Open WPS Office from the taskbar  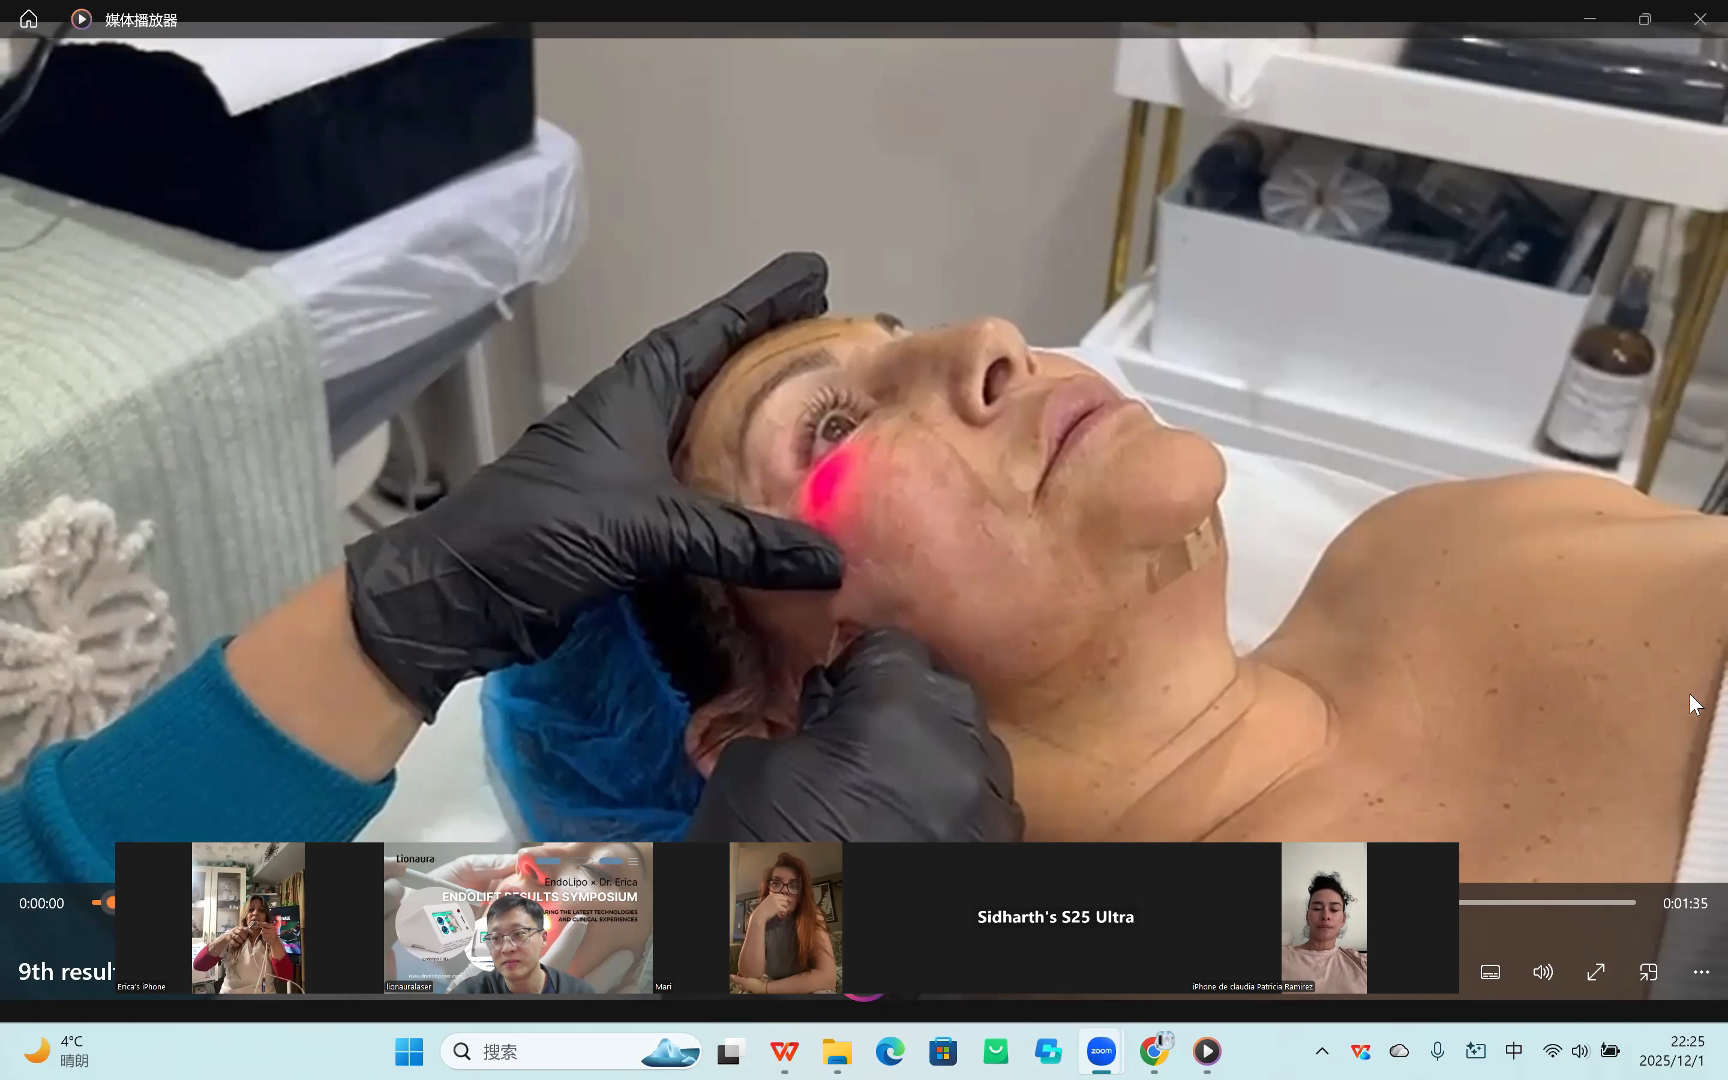coord(784,1051)
